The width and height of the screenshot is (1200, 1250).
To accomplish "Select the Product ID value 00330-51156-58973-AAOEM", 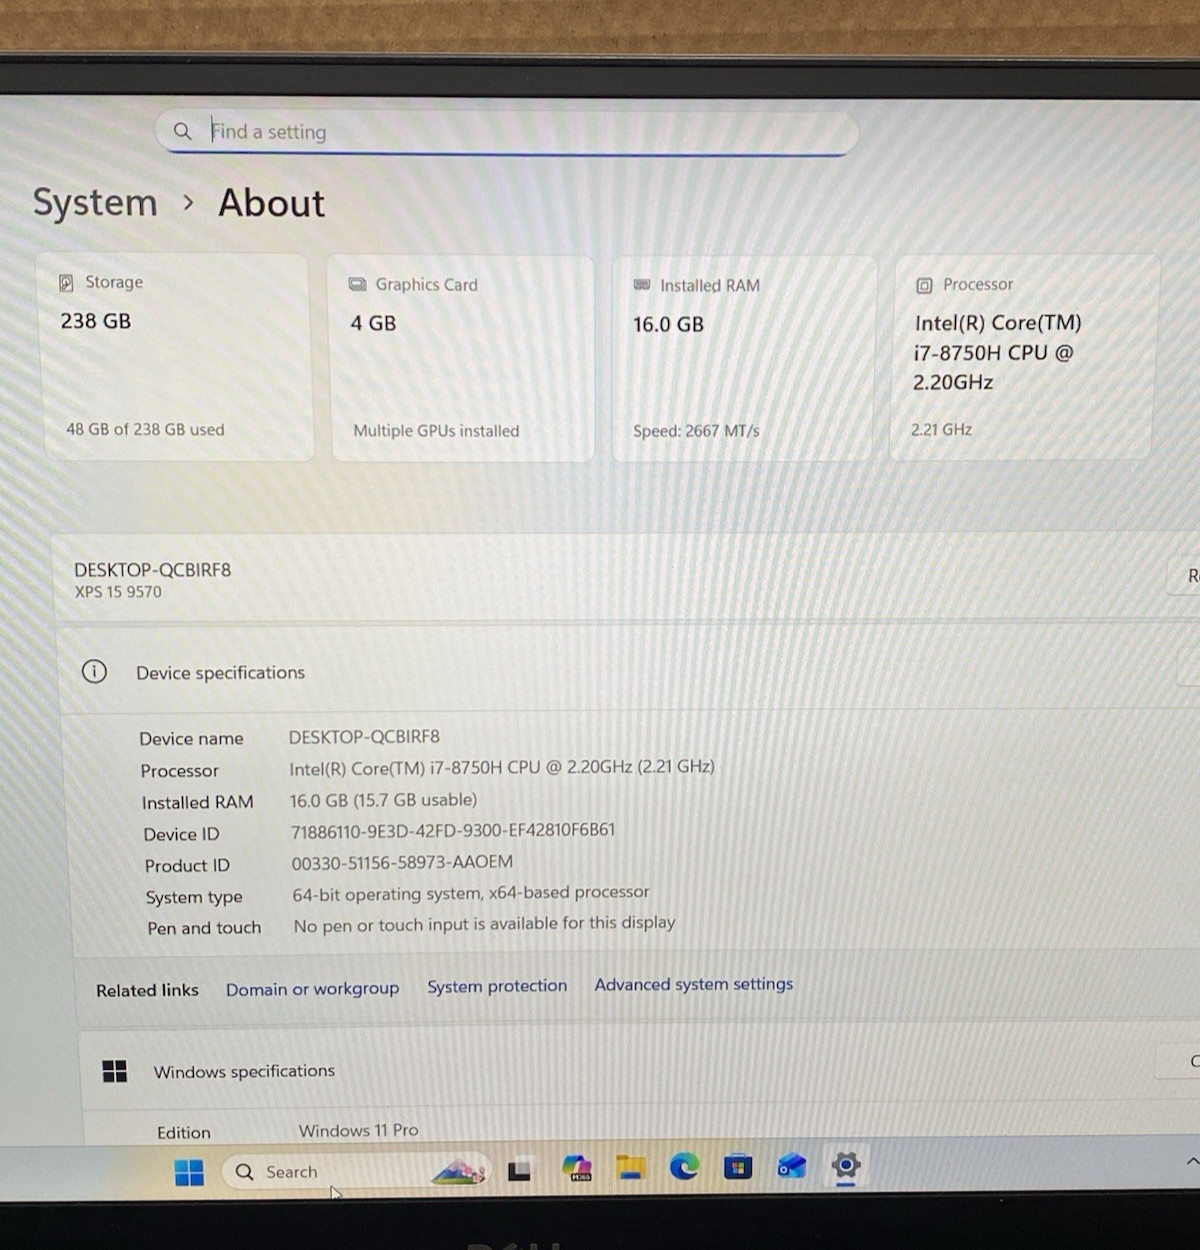I will click(402, 862).
